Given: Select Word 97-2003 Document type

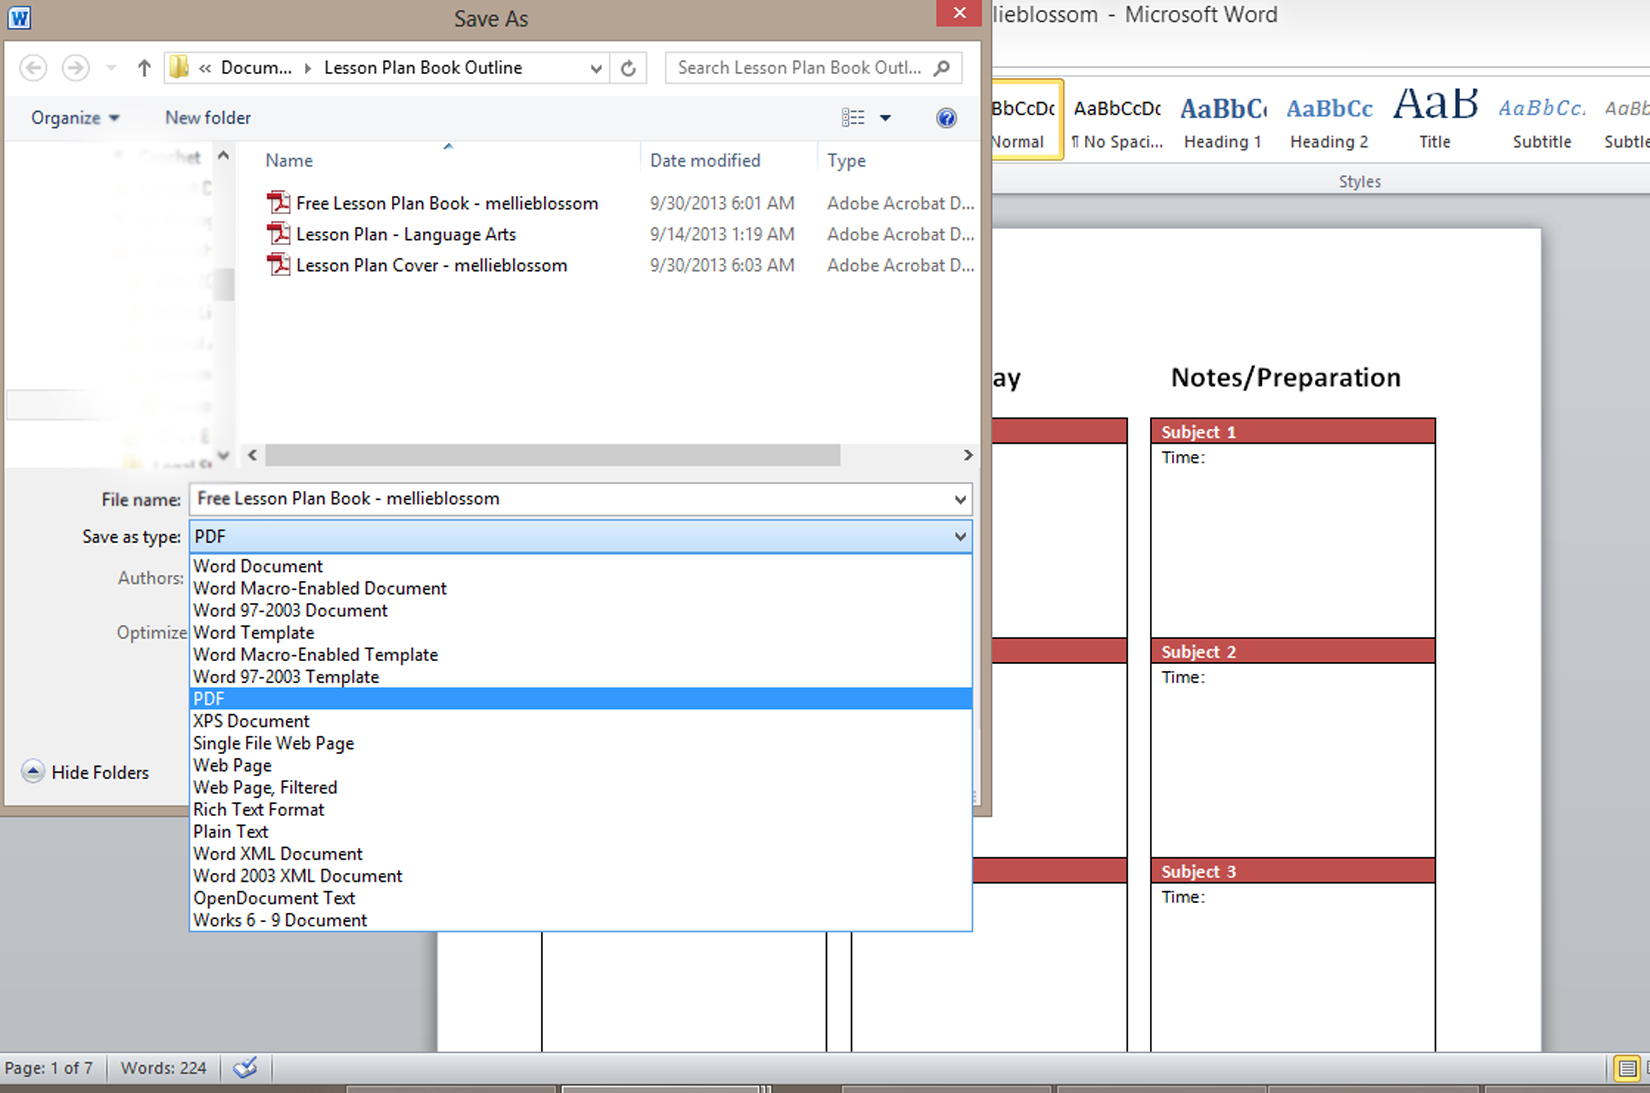Looking at the screenshot, I should (x=581, y=610).
